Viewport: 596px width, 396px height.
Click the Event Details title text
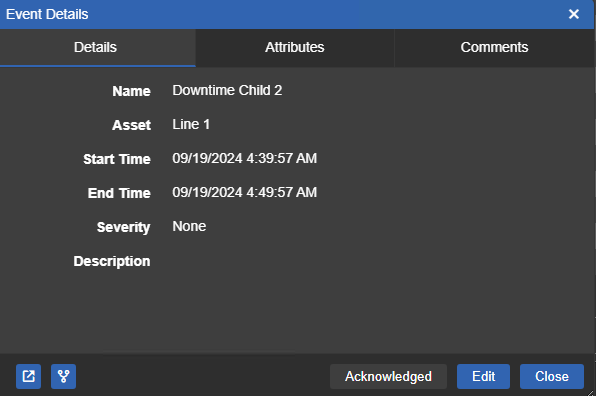click(47, 14)
